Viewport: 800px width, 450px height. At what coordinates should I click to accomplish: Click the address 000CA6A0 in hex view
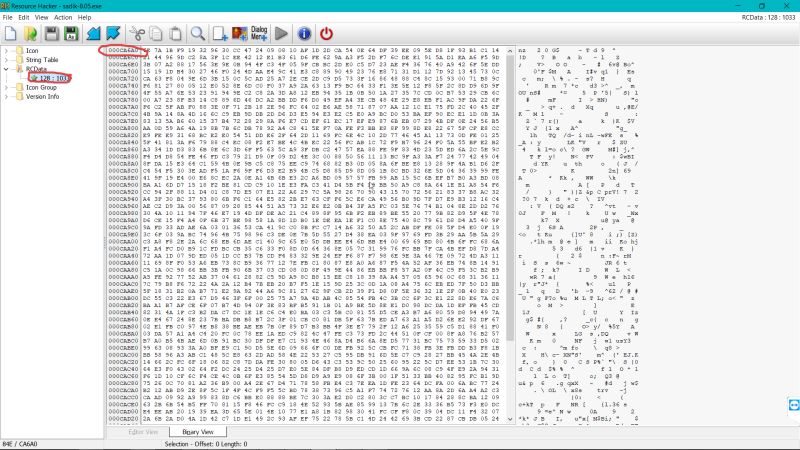(x=123, y=51)
